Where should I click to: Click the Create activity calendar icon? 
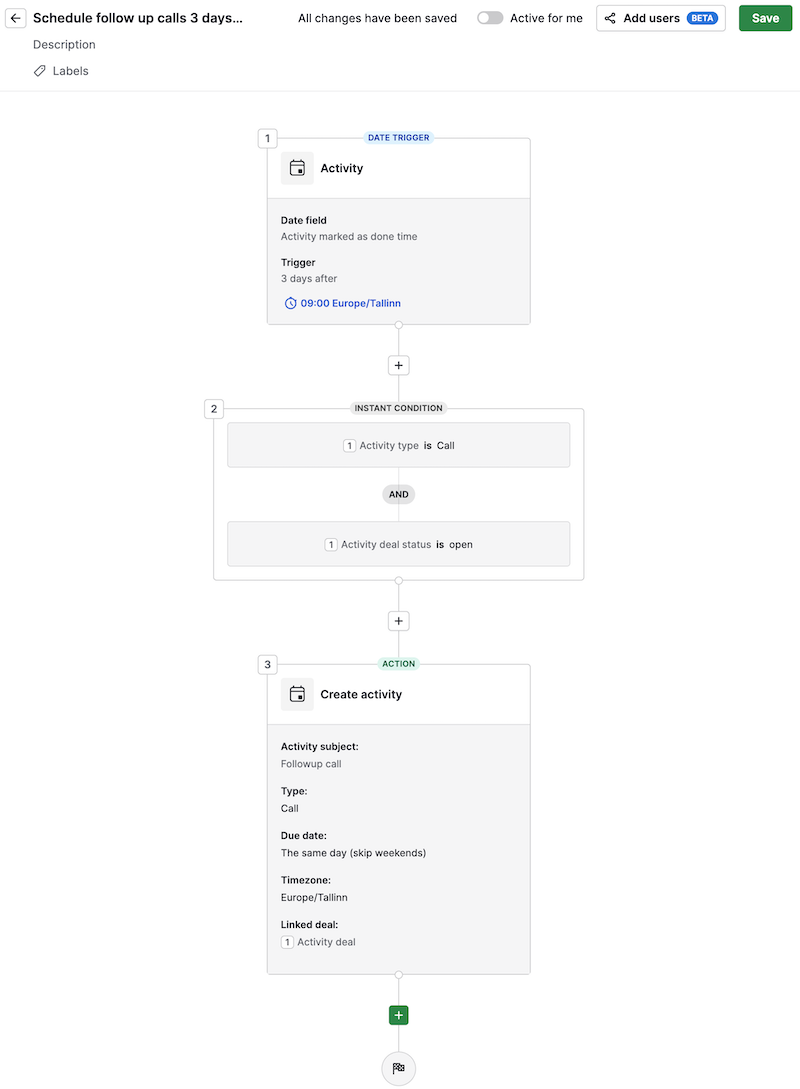297,694
